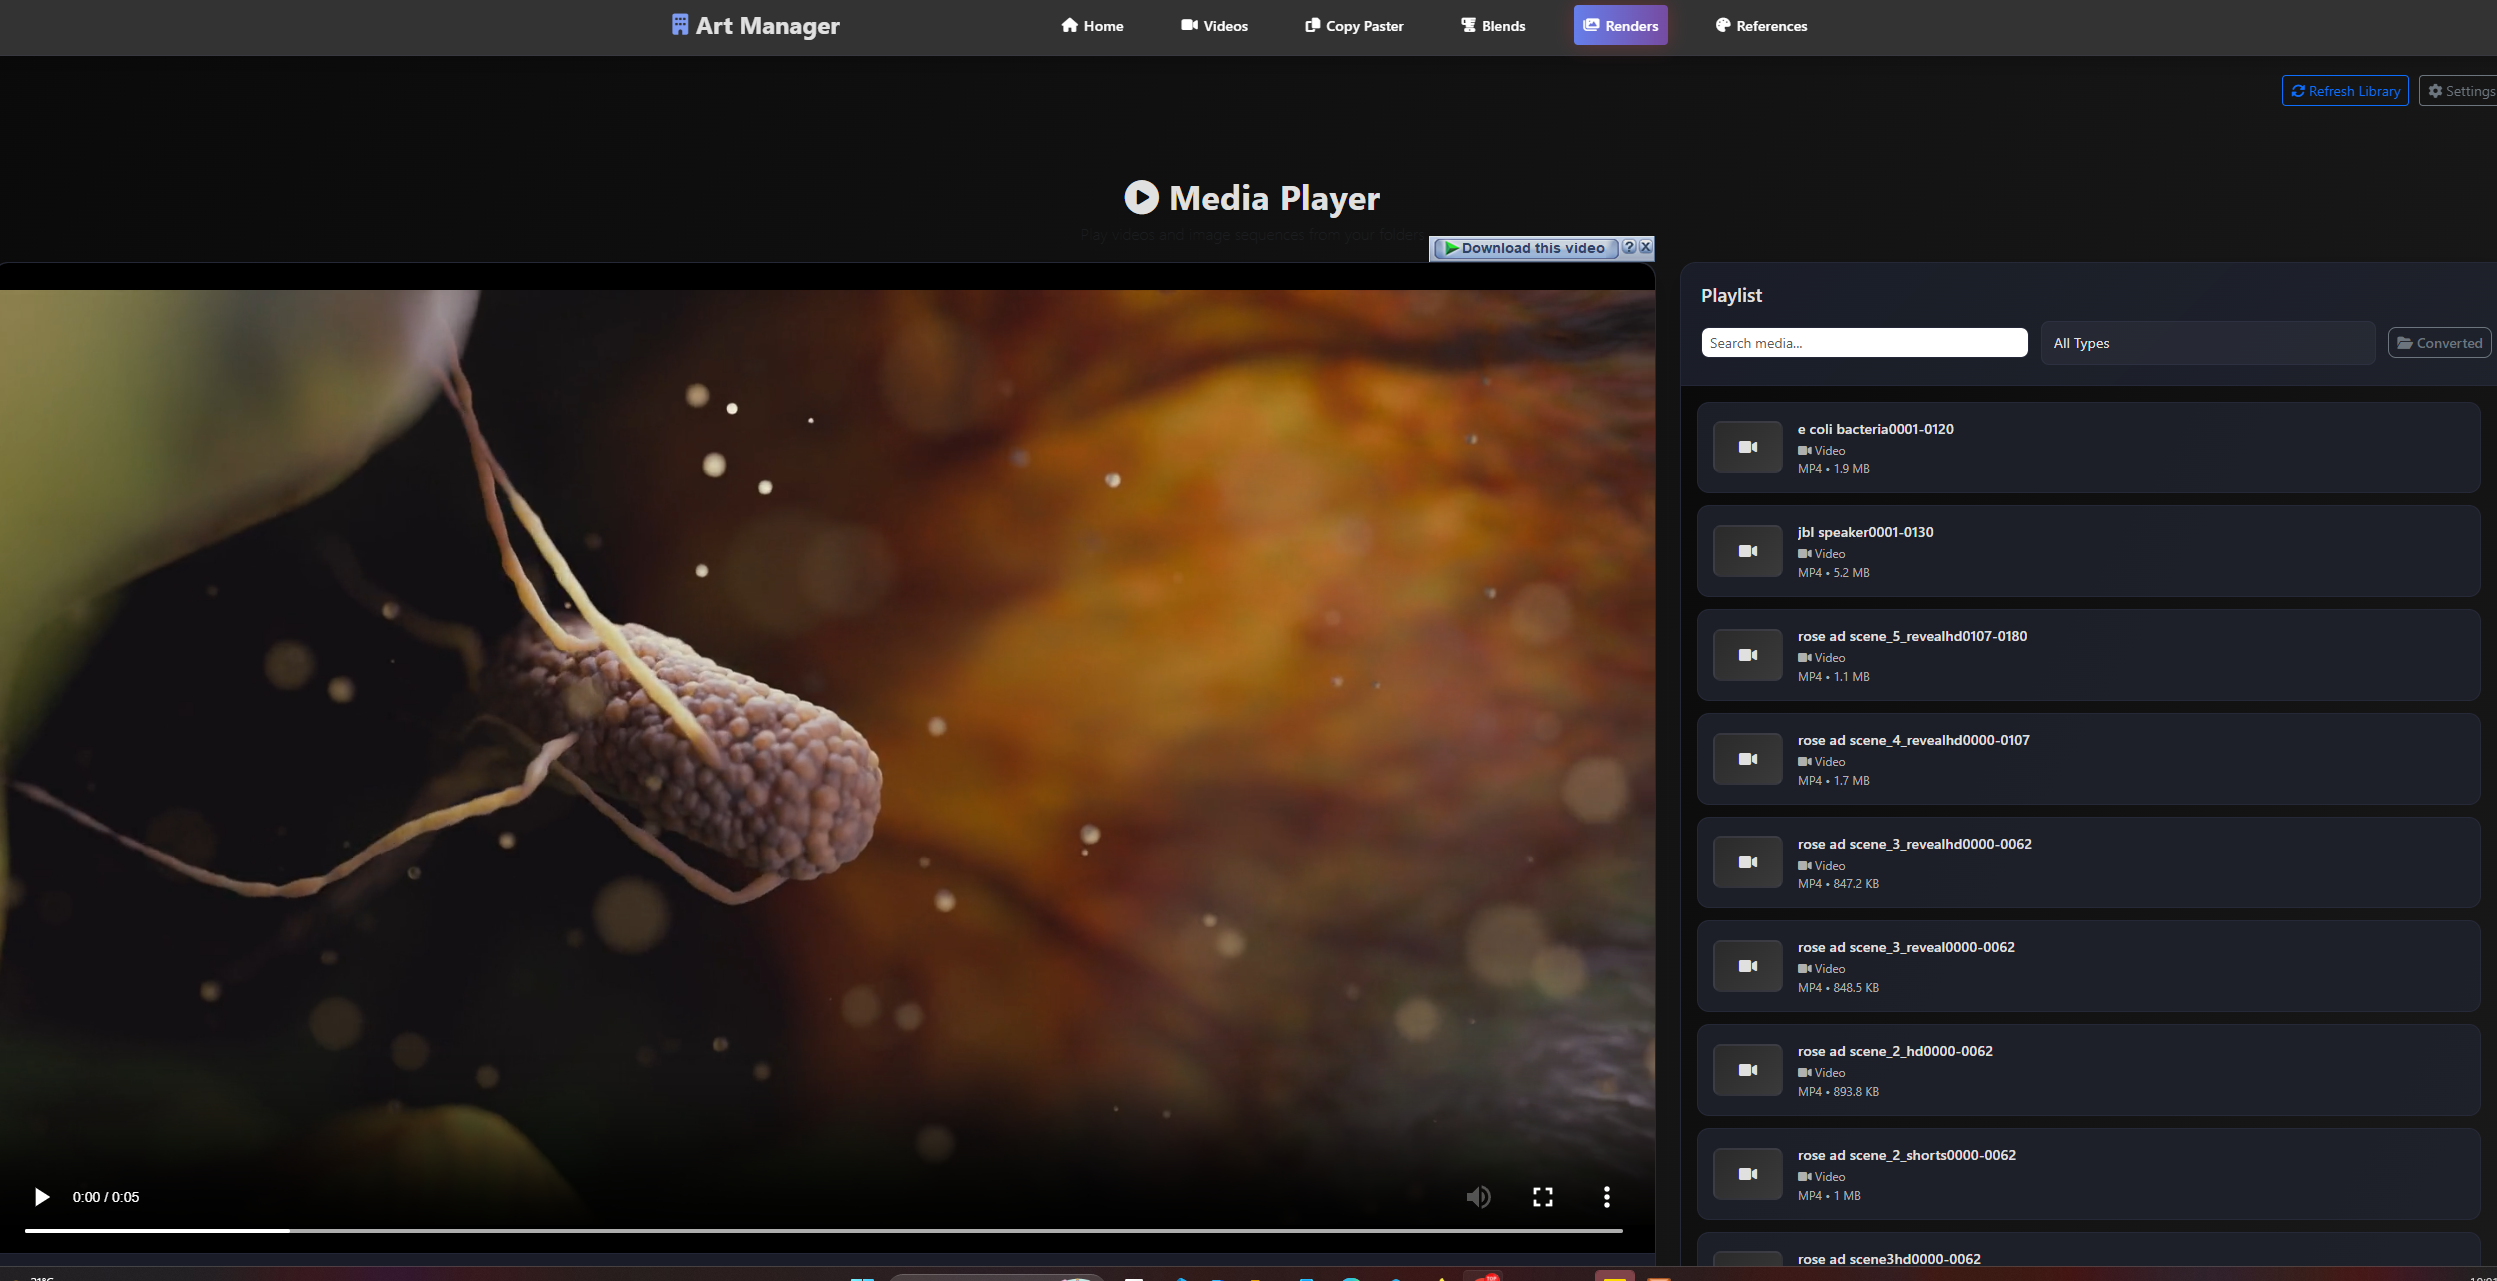Toggle the Converted filter
This screenshot has height=1281, width=2497.
click(x=2437, y=342)
